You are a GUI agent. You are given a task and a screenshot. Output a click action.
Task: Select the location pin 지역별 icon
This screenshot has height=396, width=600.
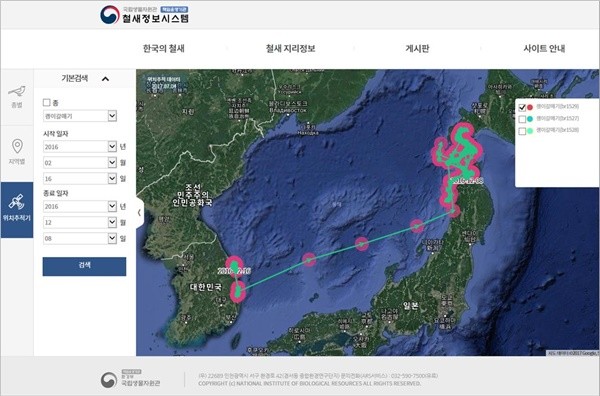point(17,147)
